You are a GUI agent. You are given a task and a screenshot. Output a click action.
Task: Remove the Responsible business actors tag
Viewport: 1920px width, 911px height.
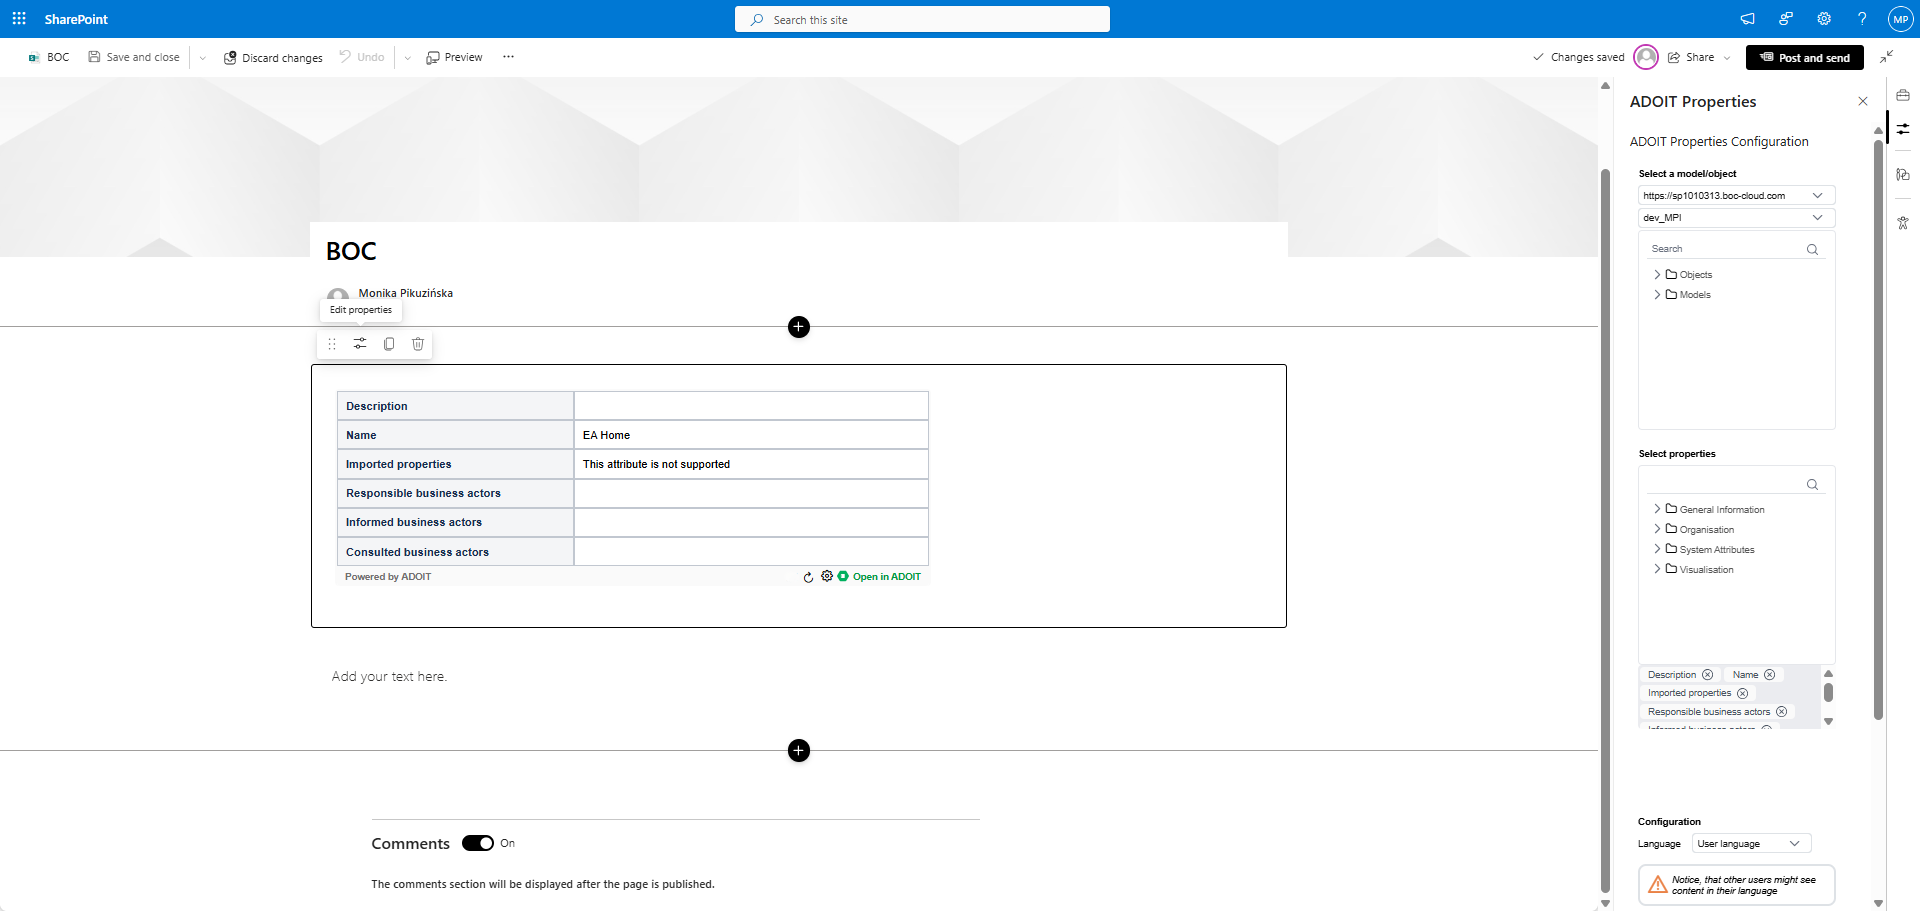click(1781, 712)
